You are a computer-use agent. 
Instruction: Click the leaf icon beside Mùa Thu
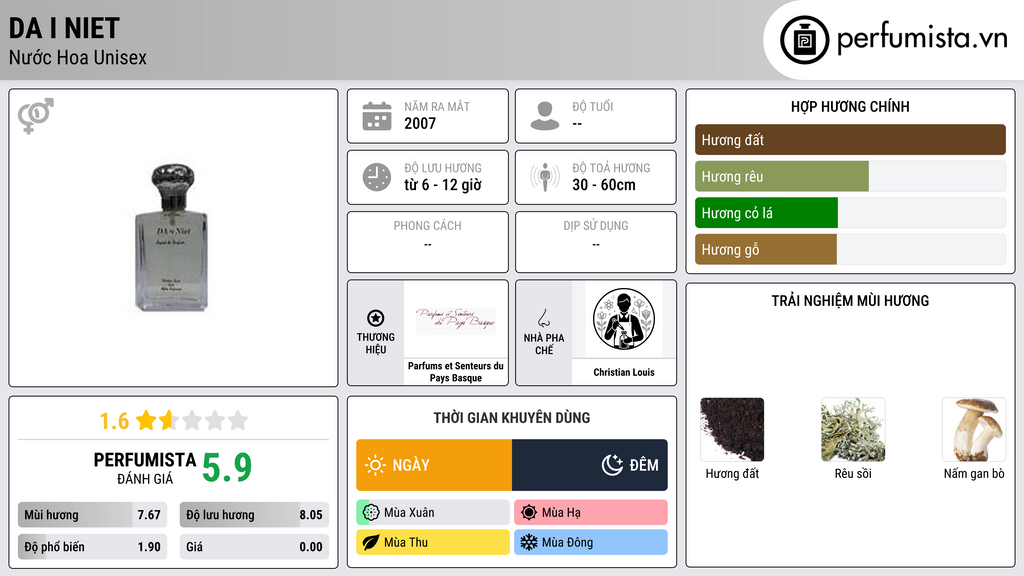point(371,542)
